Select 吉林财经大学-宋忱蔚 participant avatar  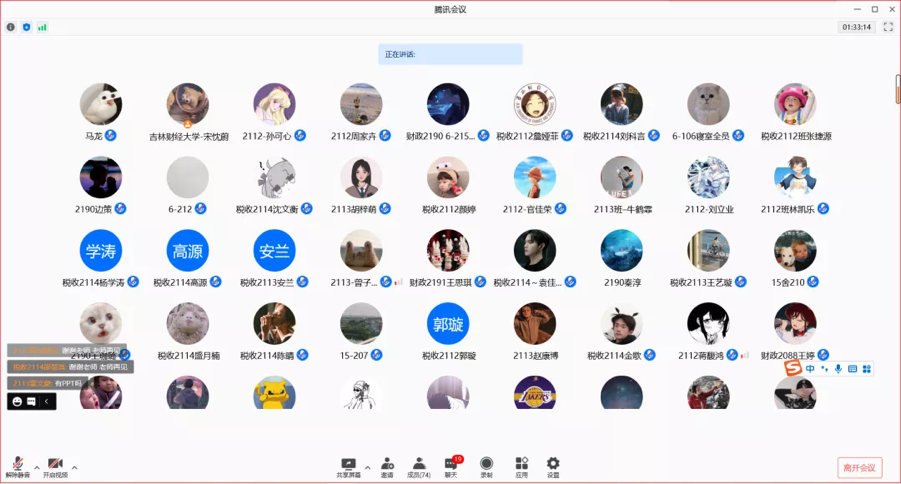pyautogui.click(x=188, y=105)
